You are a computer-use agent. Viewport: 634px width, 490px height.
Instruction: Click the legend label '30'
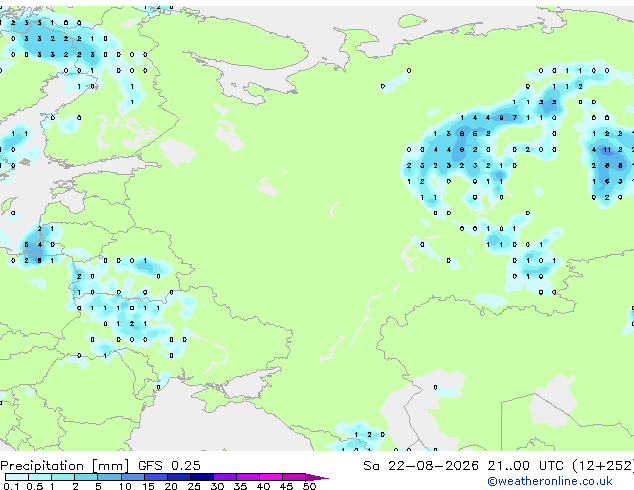click(x=217, y=486)
